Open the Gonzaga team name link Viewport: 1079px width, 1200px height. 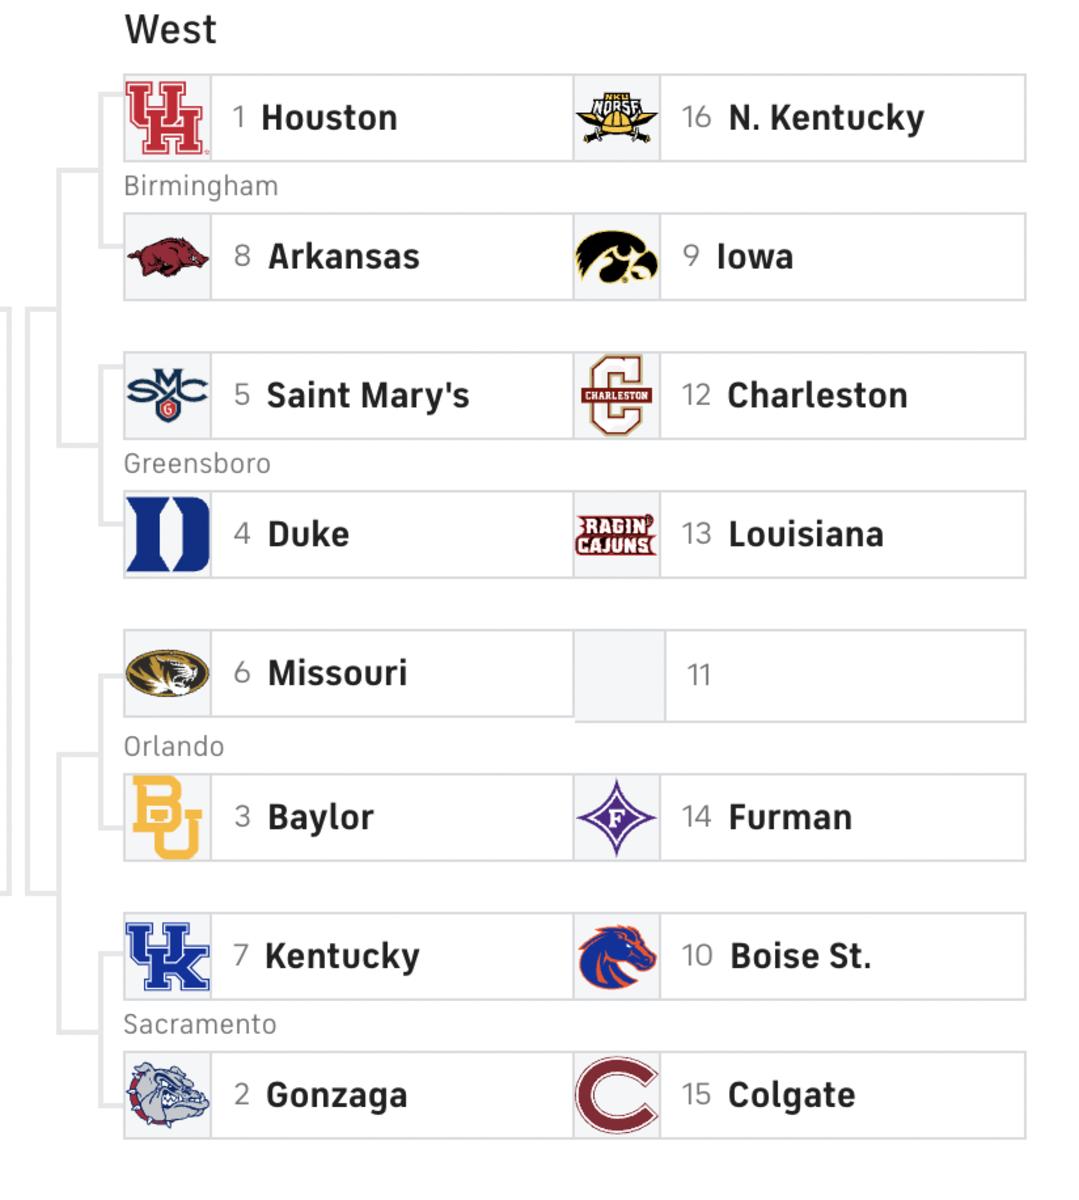pos(336,1096)
